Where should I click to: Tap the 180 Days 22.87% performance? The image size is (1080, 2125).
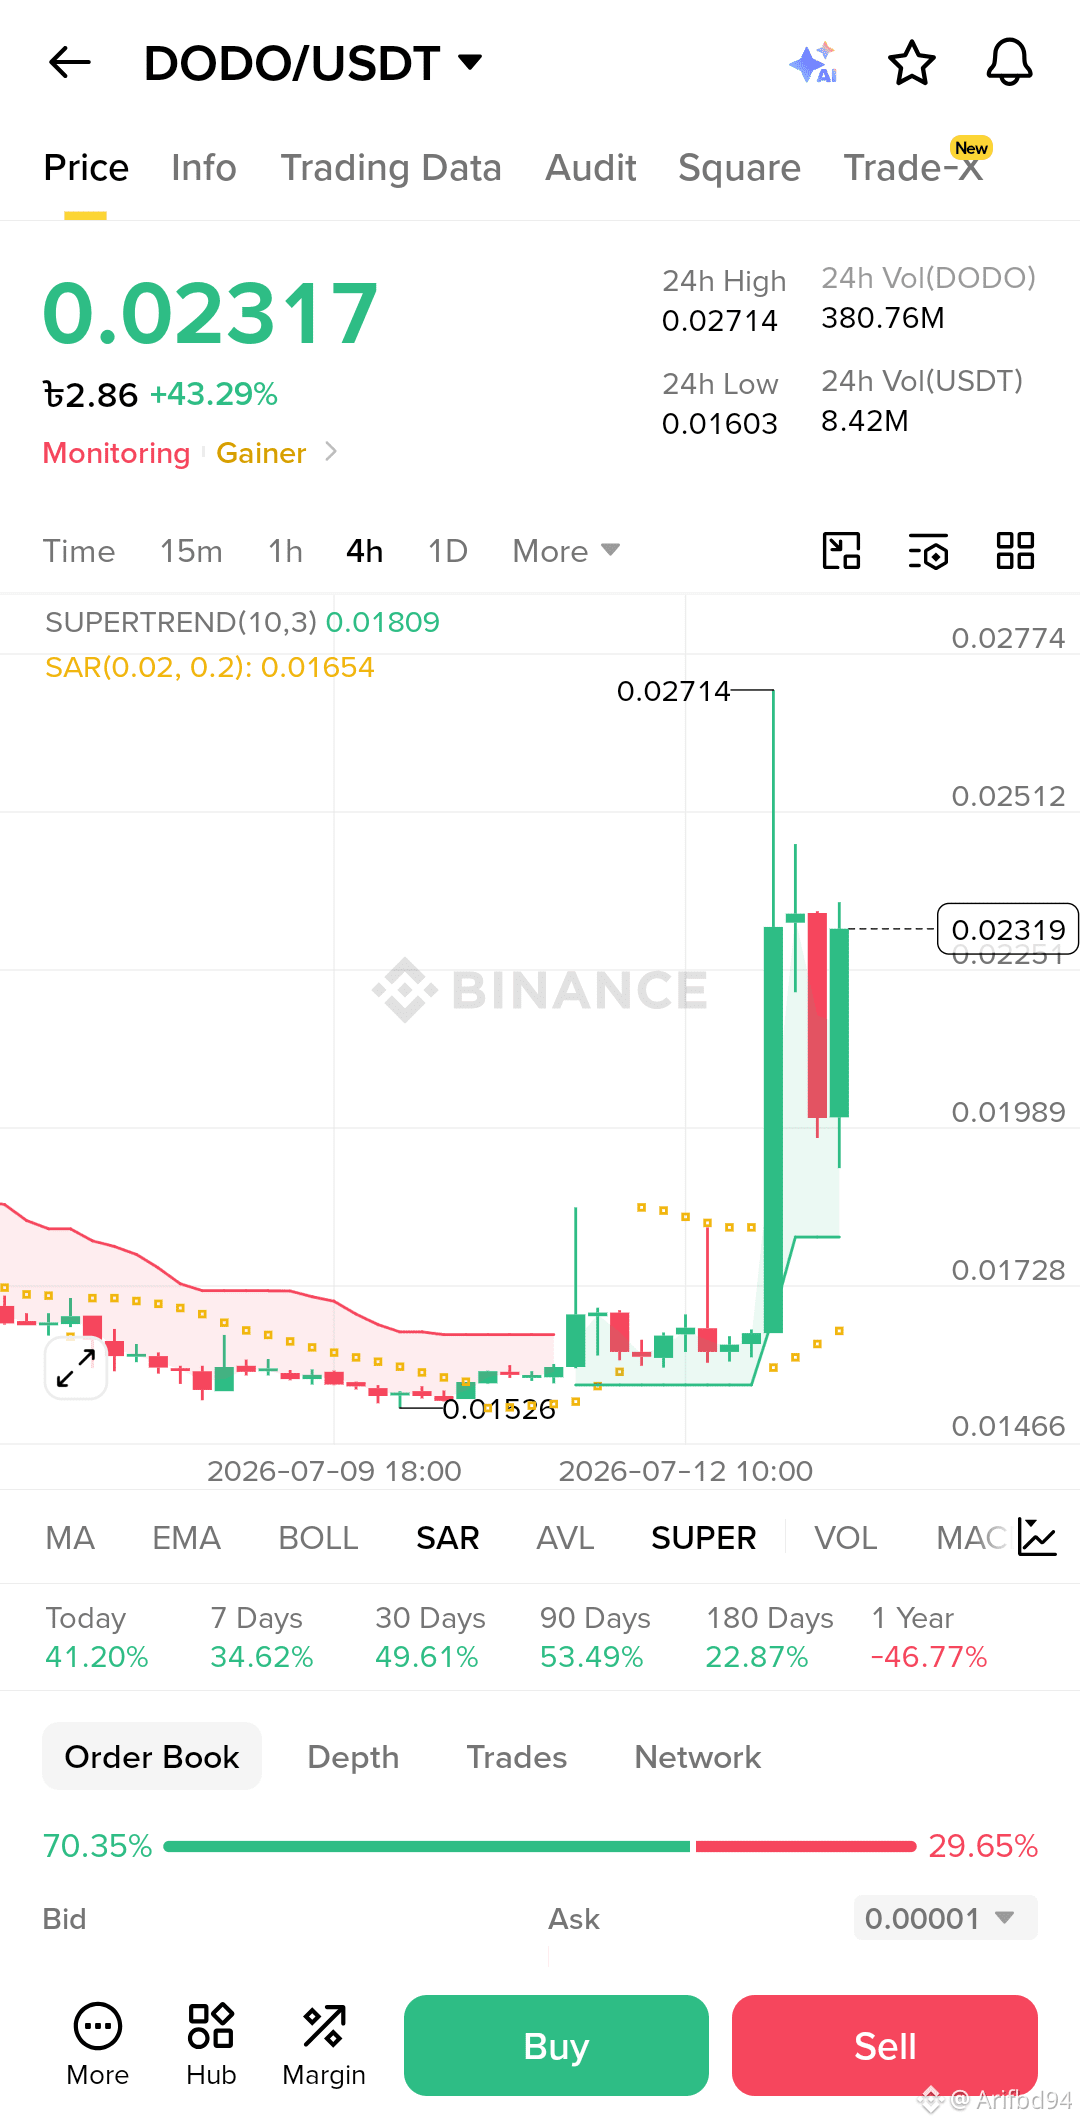coord(769,1637)
